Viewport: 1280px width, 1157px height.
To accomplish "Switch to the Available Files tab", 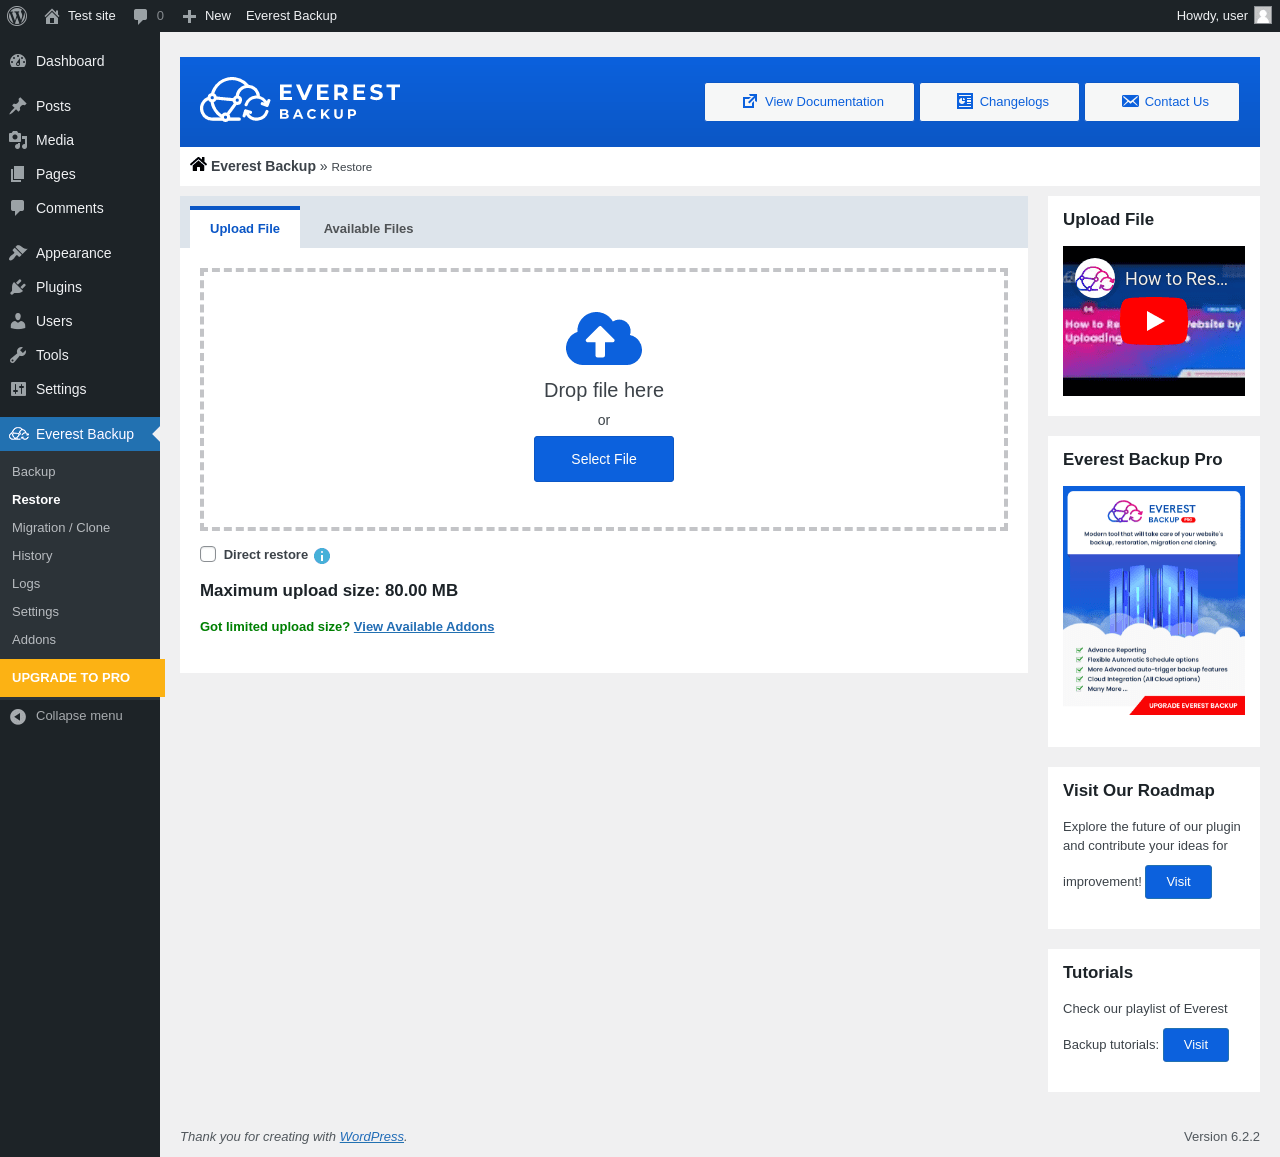I will 368,228.
